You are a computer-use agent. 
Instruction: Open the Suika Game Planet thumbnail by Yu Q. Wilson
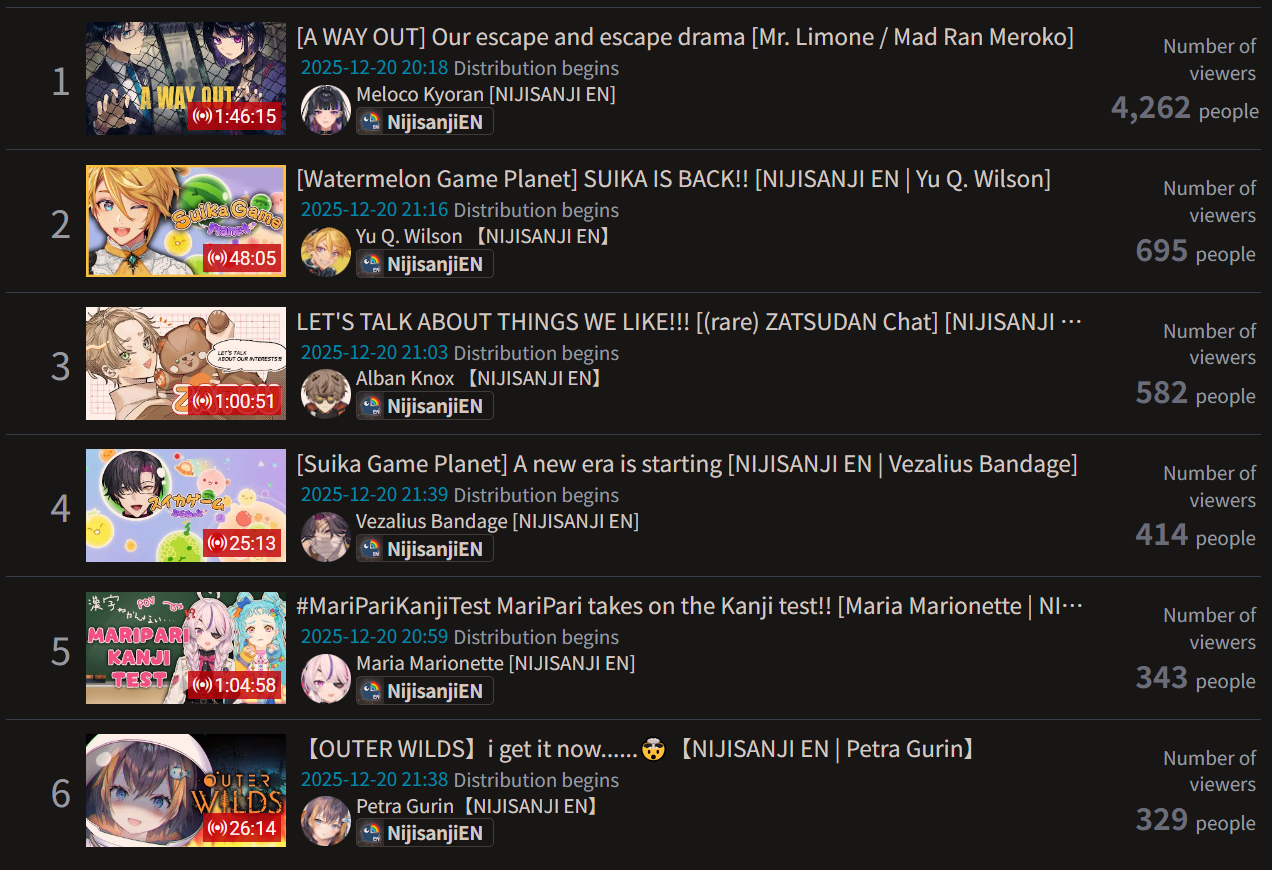[186, 221]
